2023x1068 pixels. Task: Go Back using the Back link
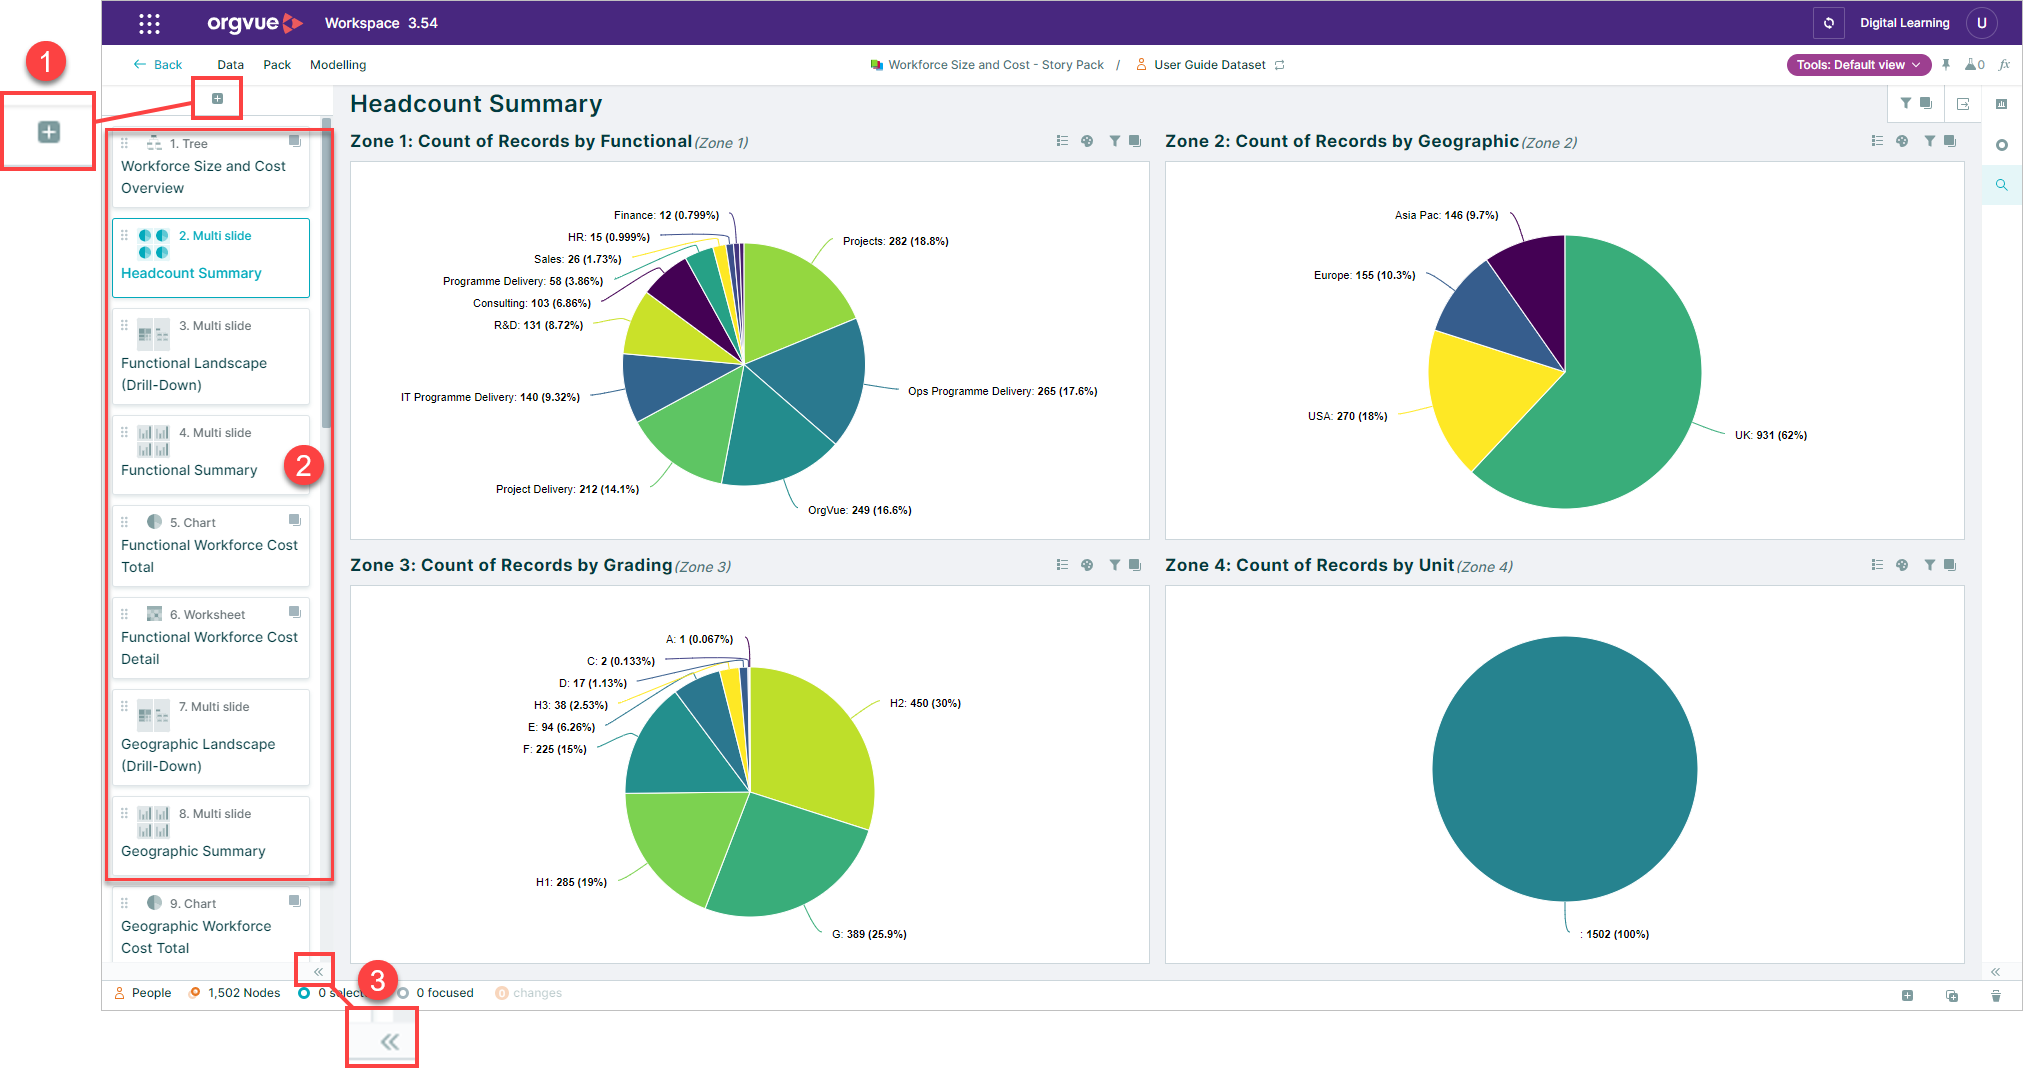(158, 65)
